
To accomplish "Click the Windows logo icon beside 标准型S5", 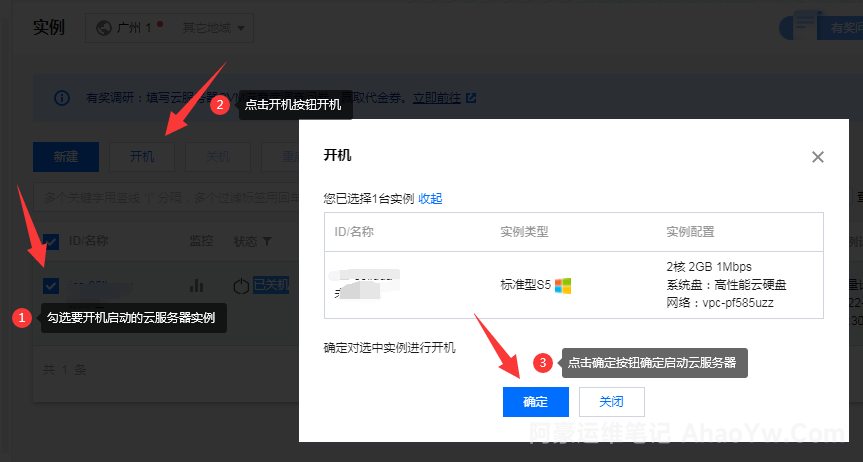I will tap(563, 285).
